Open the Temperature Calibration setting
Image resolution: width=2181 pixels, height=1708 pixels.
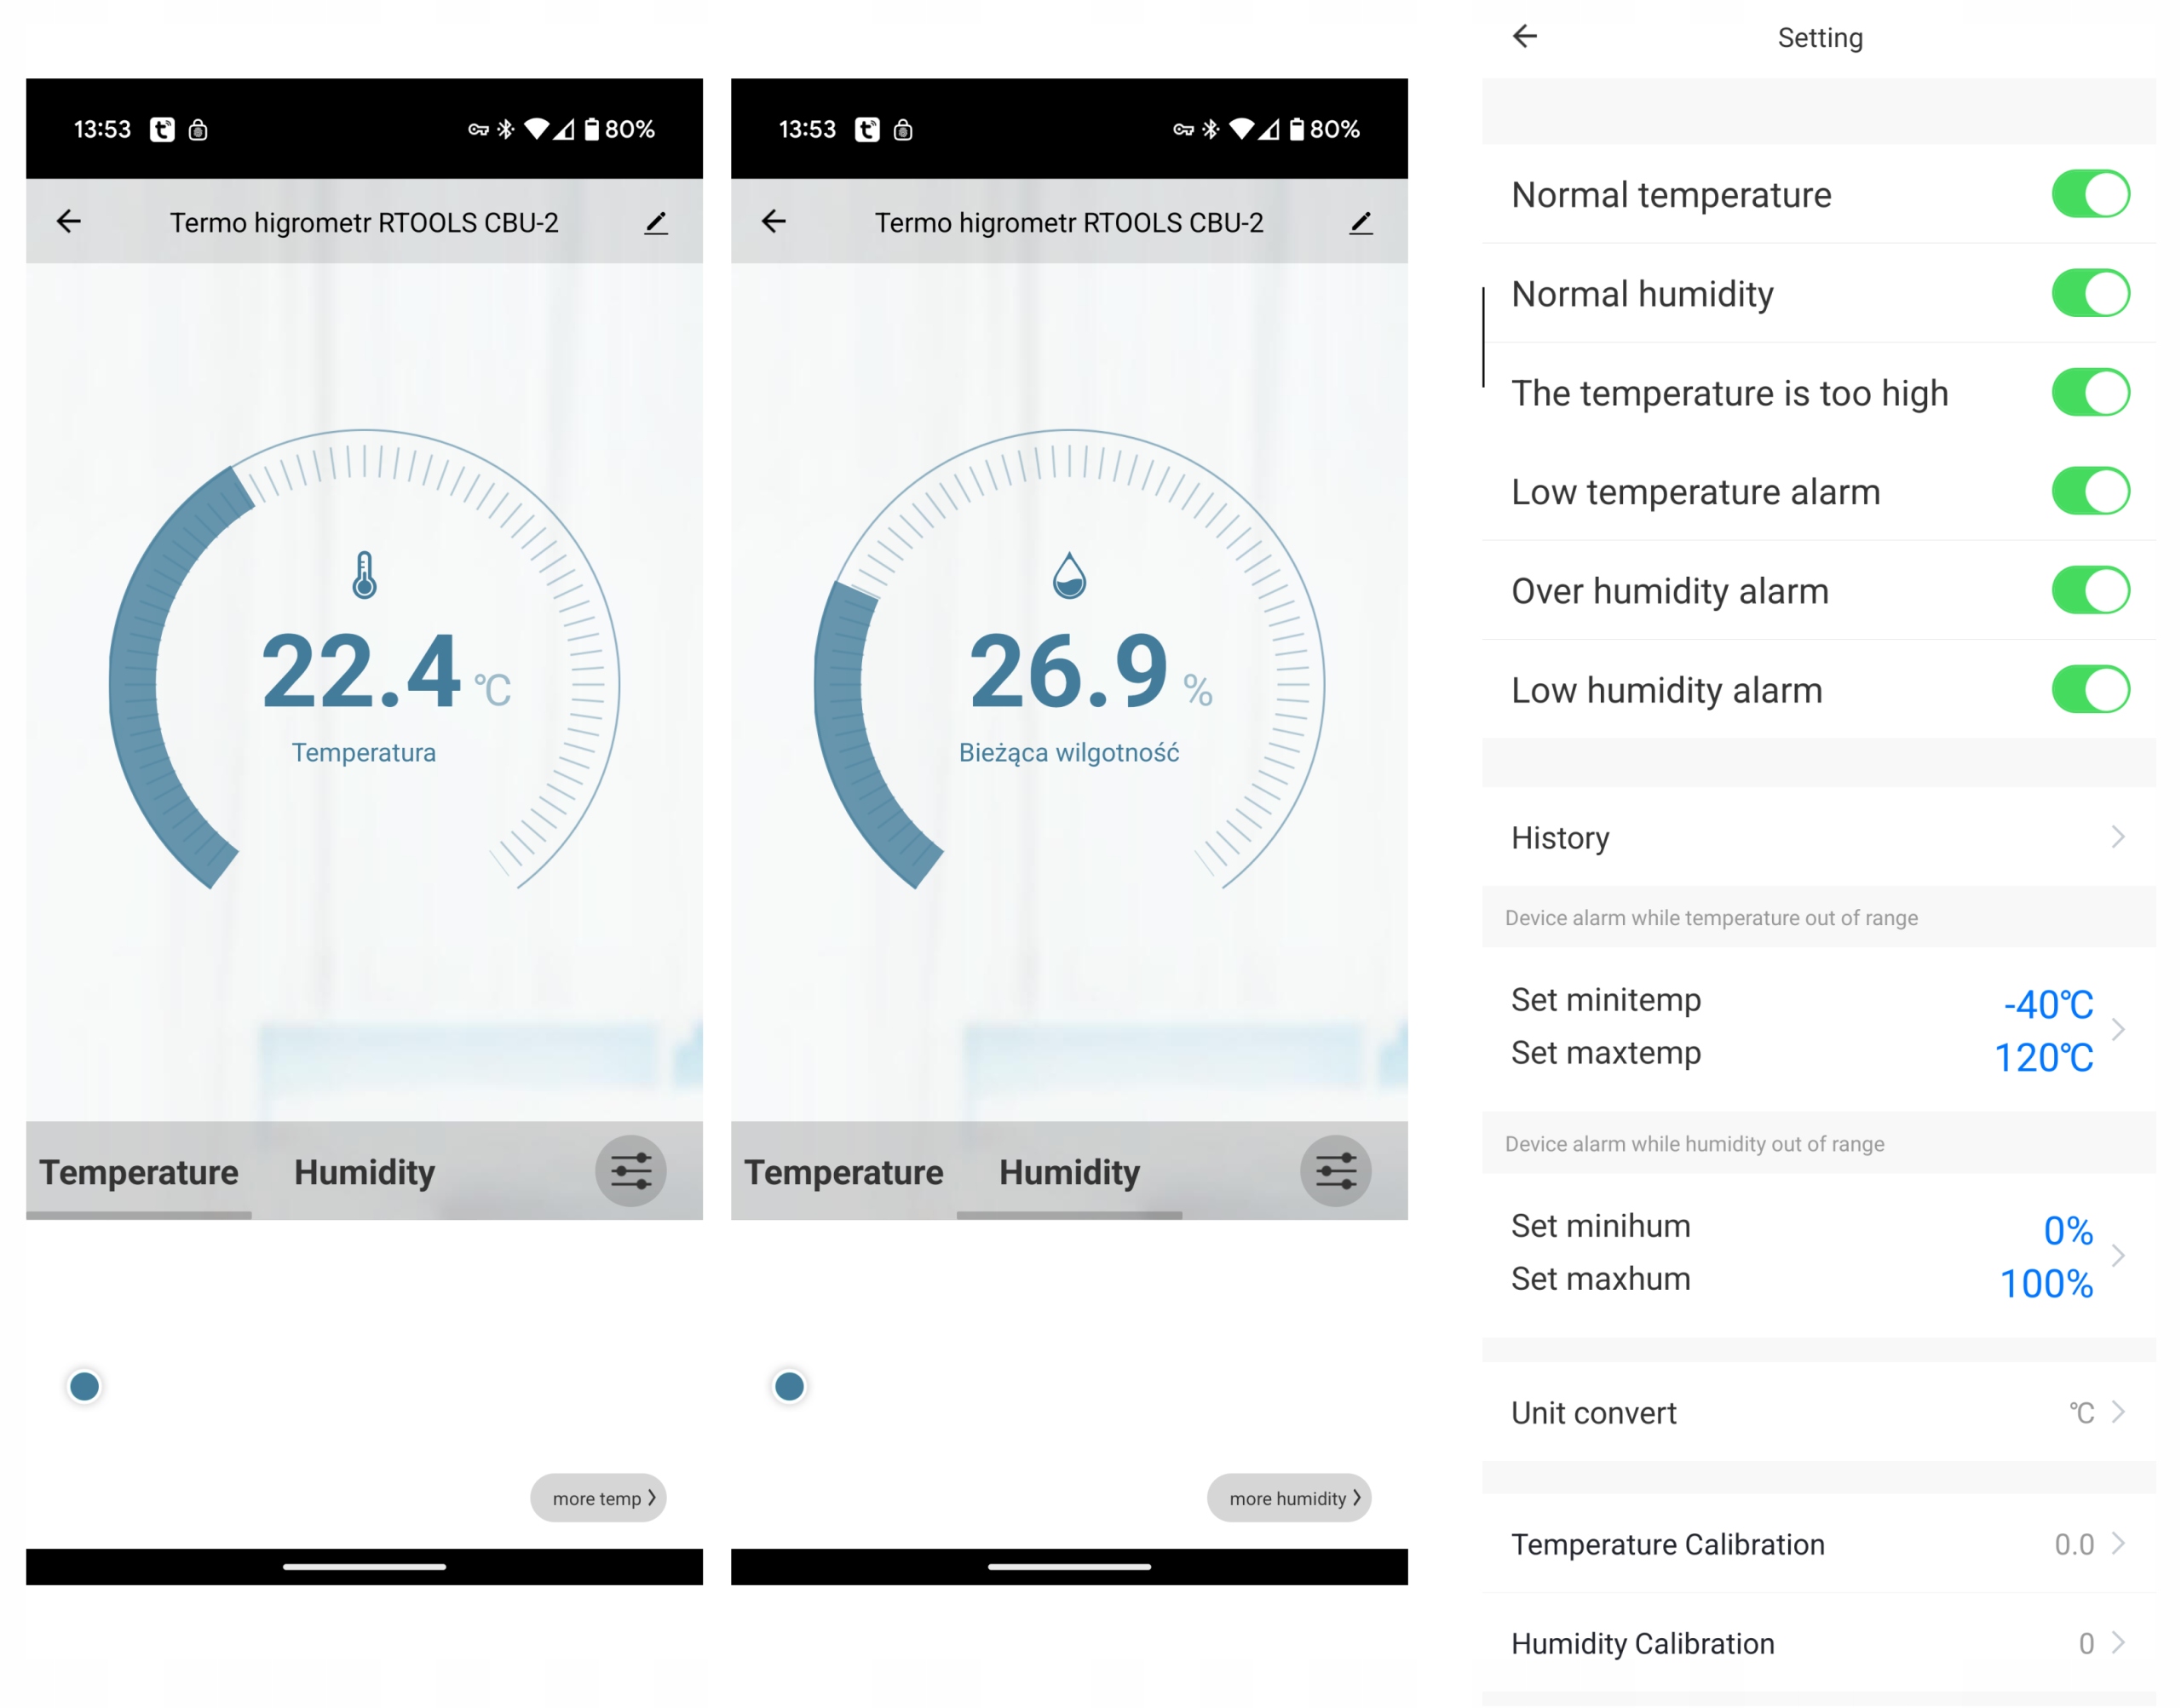coord(1817,1544)
